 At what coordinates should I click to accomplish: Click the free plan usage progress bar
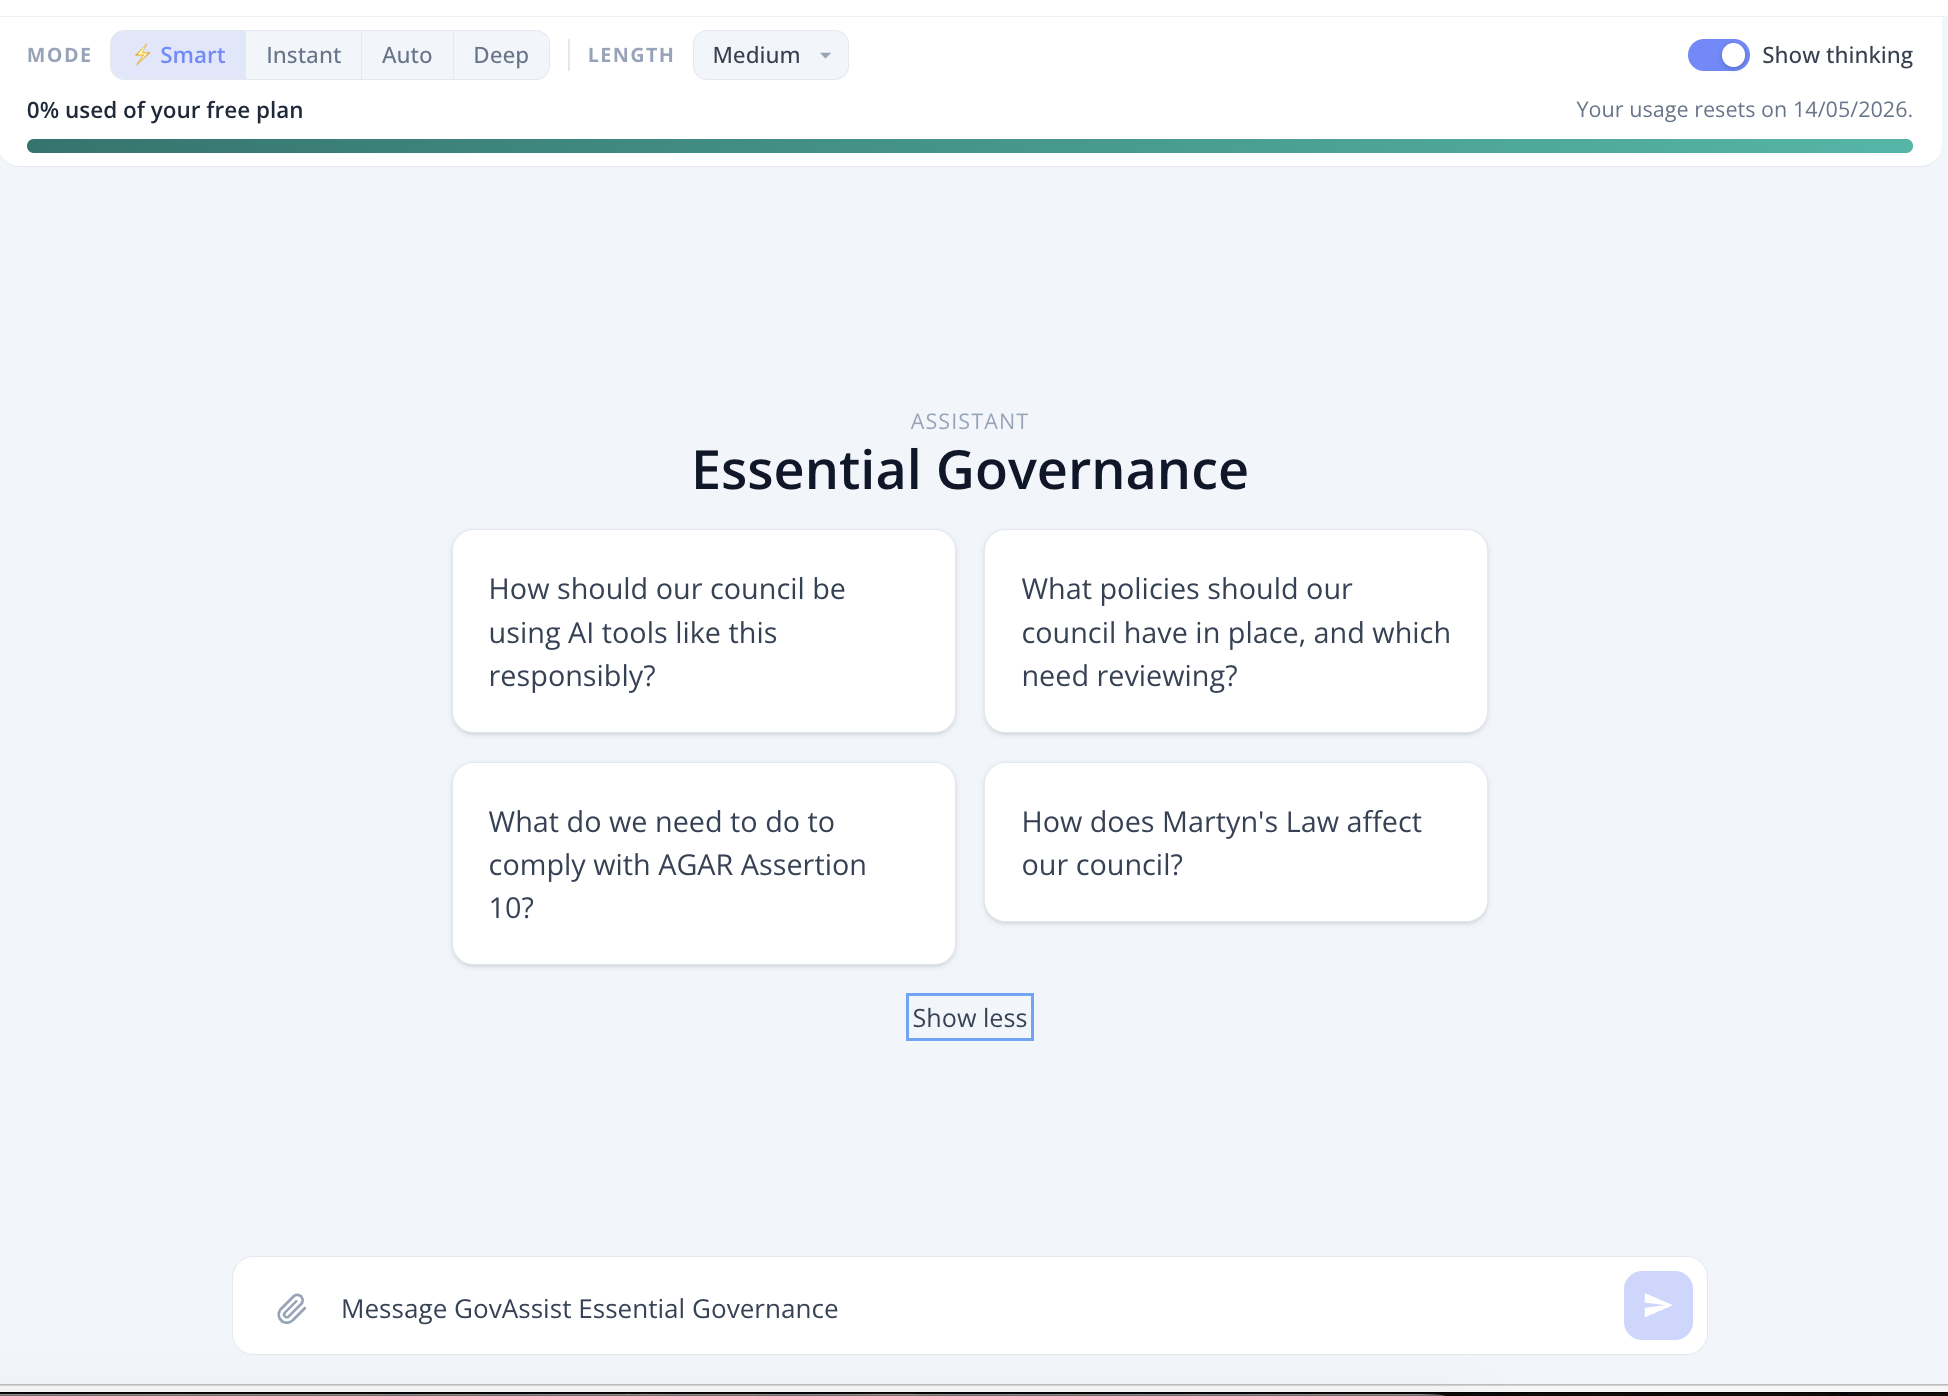970,146
